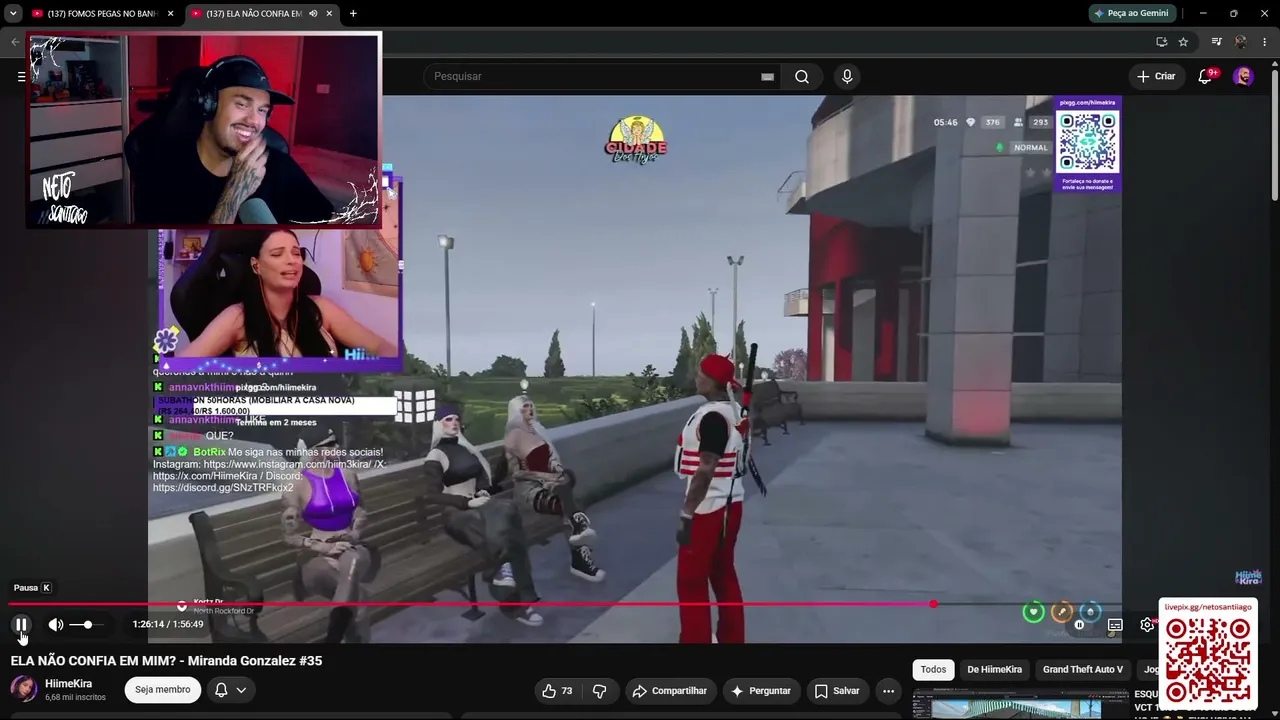This screenshot has width=1280, height=720.
Task: Click the video title text
Action: 166,661
